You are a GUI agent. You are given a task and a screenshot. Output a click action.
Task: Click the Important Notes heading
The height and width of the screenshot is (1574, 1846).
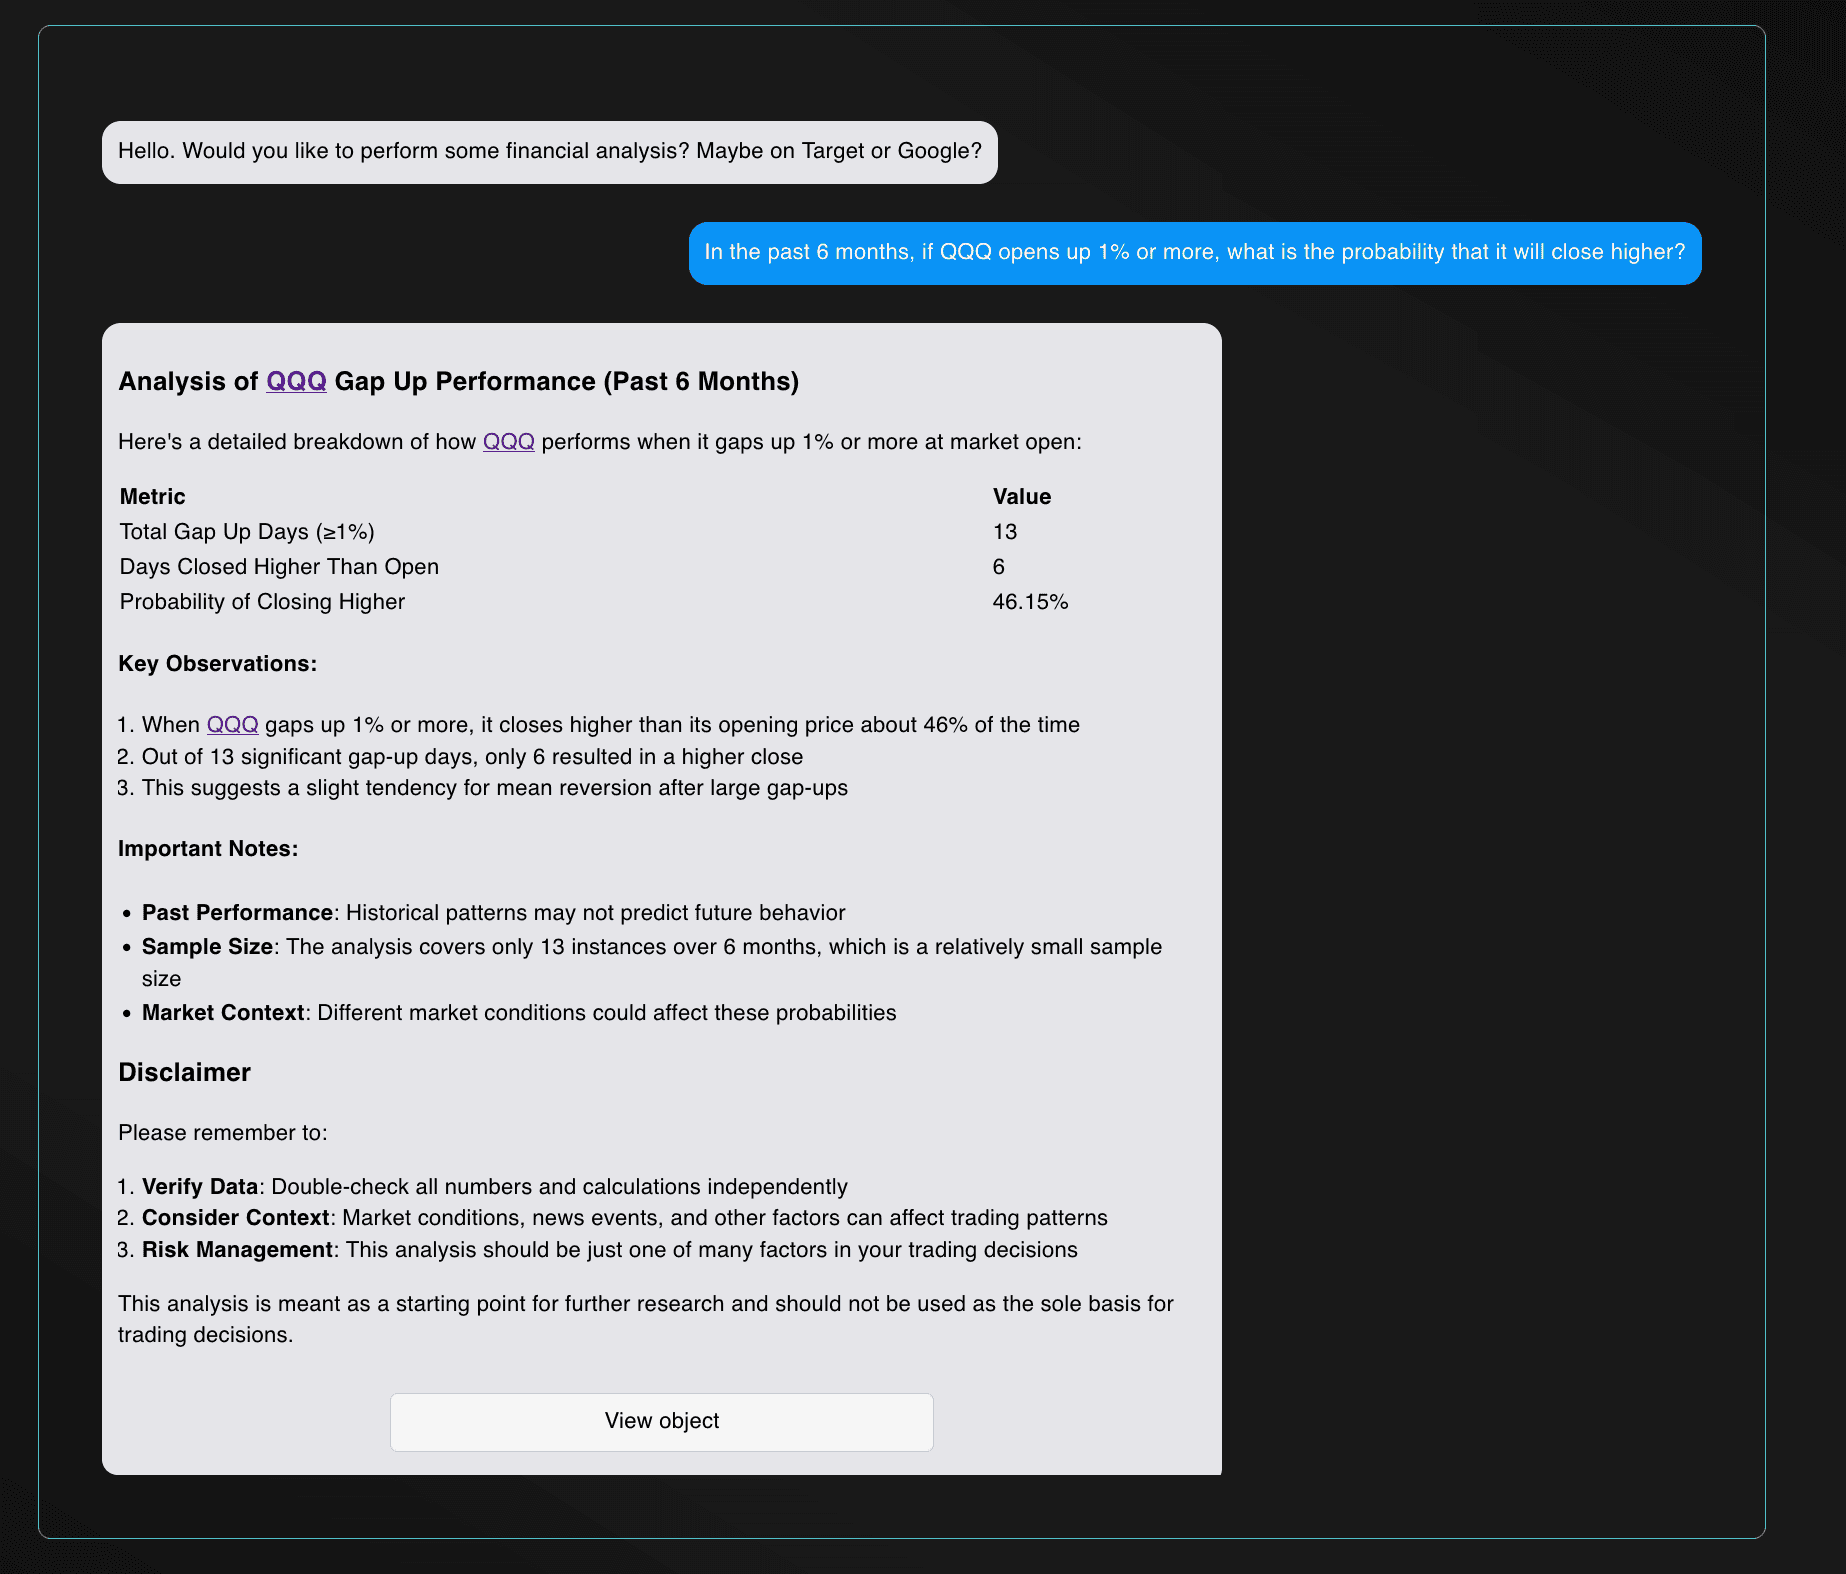click(208, 849)
